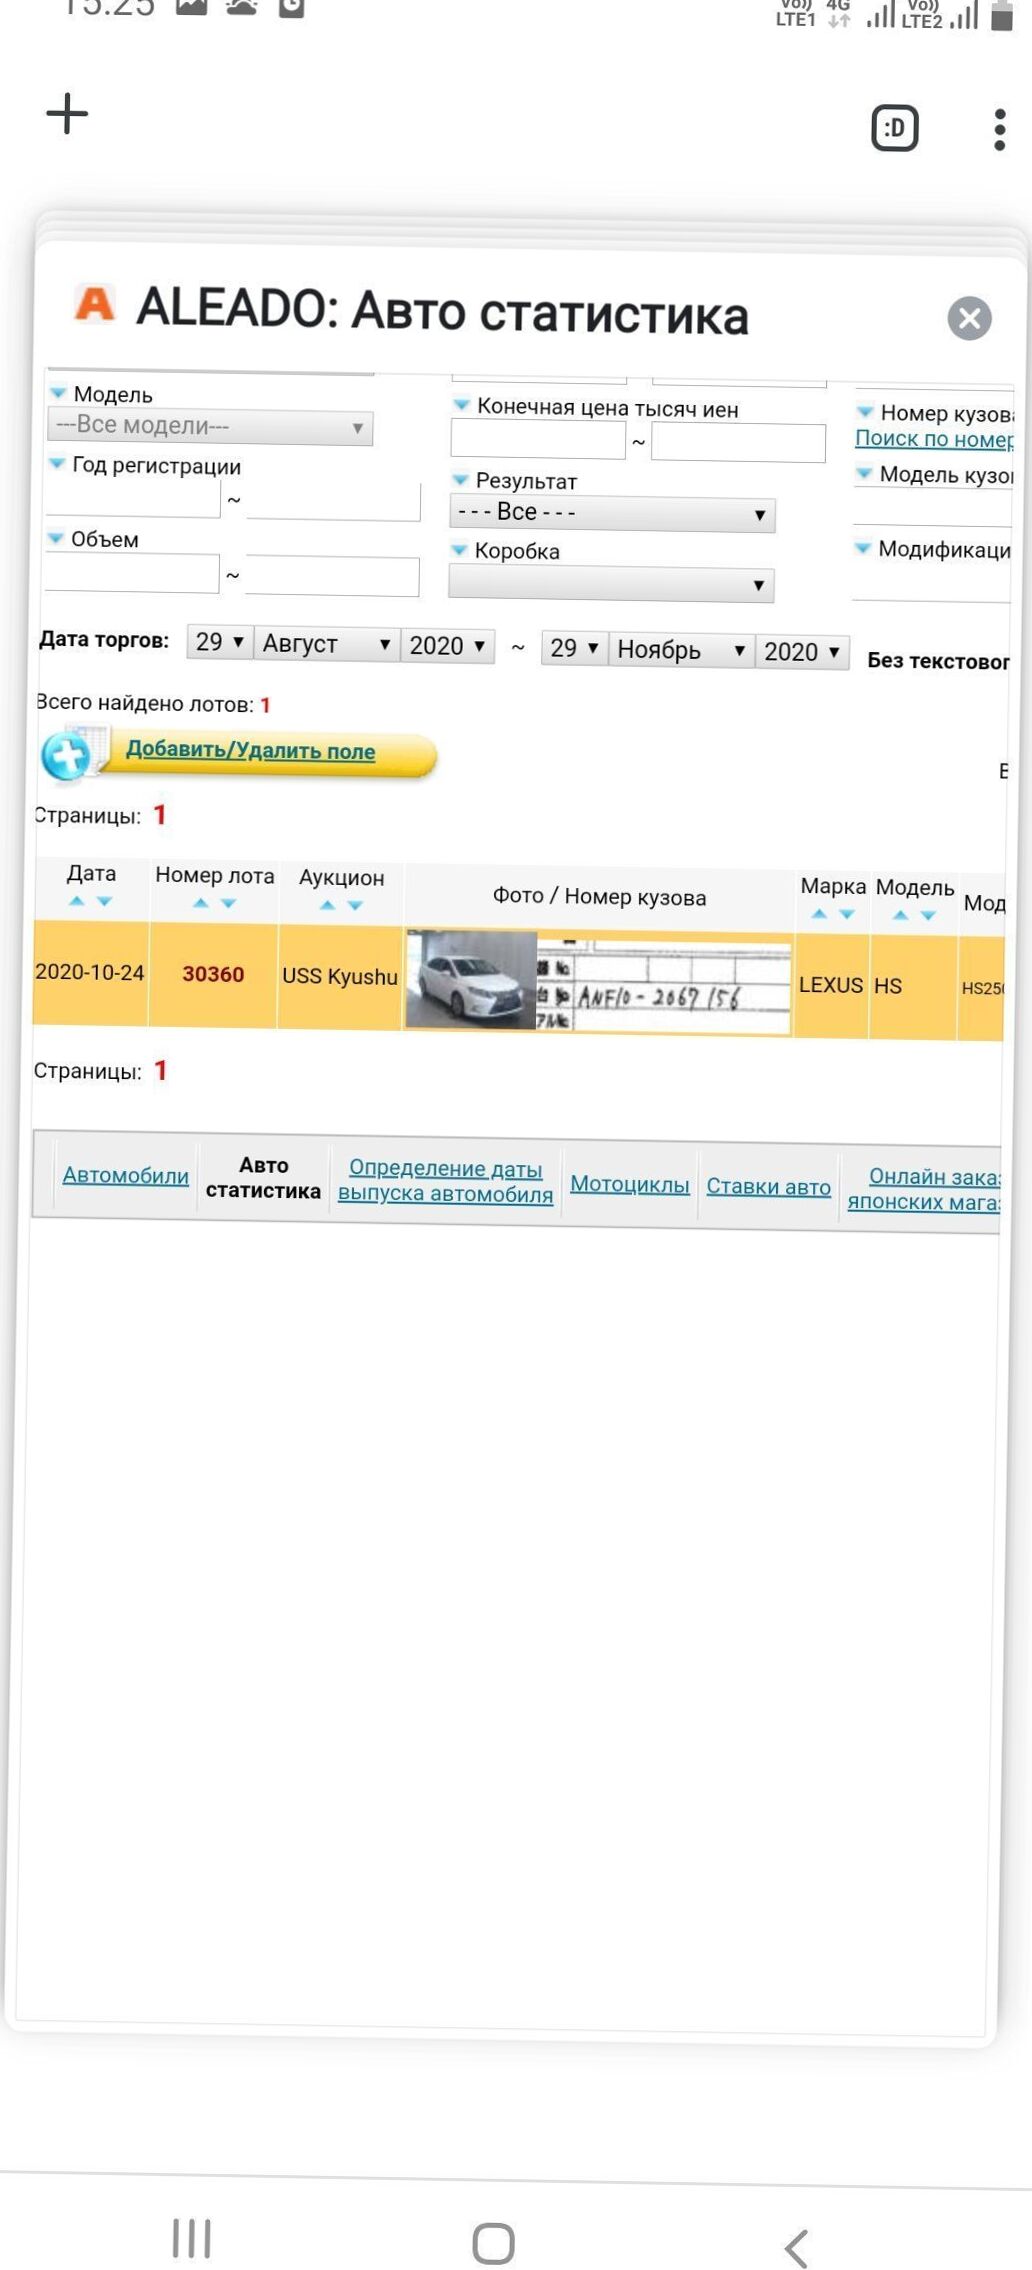The width and height of the screenshot is (1032, 2270).
Task: Click arrow icon beside Конечная цена
Action: 462,405
